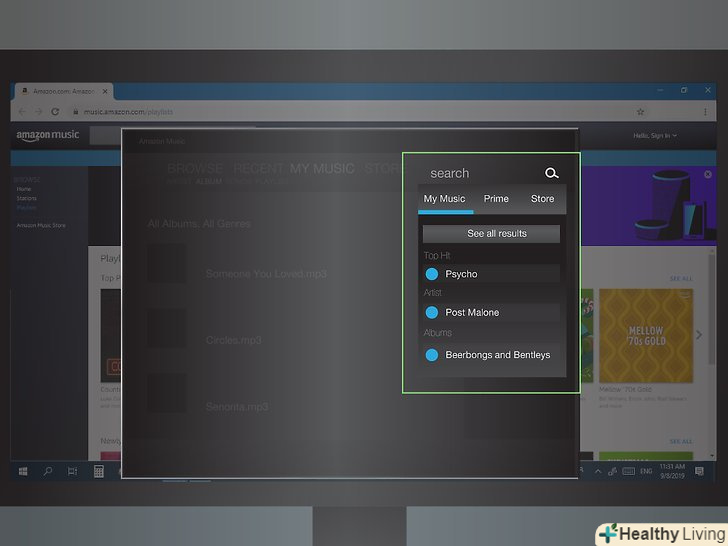
Task: Bookmark the page with the star icon
Action: coord(640,111)
